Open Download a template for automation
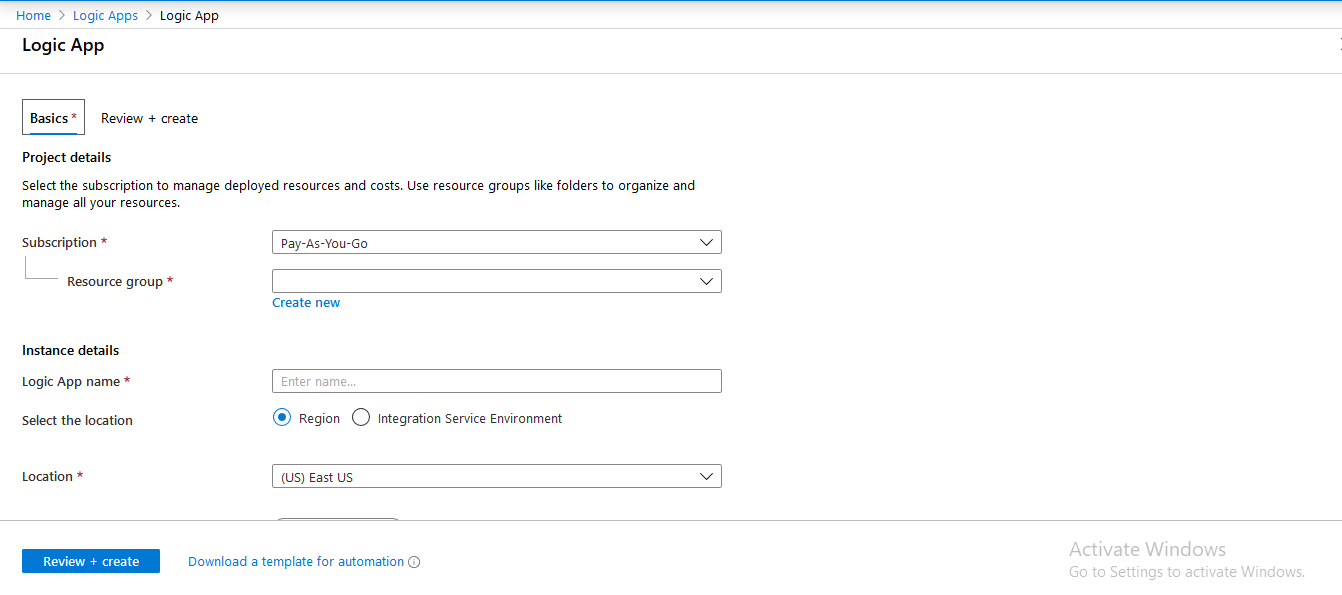Screen dimensions: 1342x595 [296, 561]
